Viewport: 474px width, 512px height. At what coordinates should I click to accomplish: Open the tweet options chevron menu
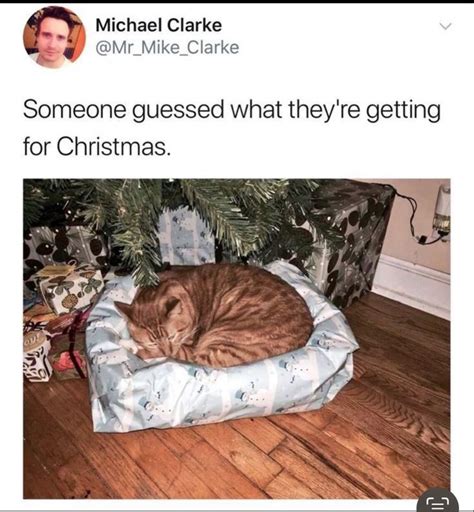(445, 26)
